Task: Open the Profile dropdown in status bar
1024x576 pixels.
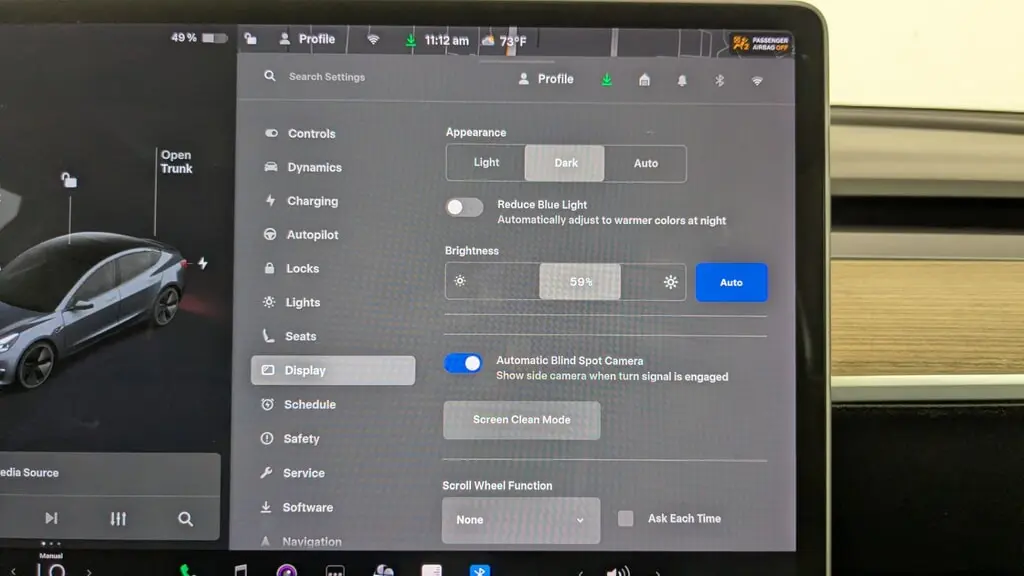Action: tap(307, 39)
